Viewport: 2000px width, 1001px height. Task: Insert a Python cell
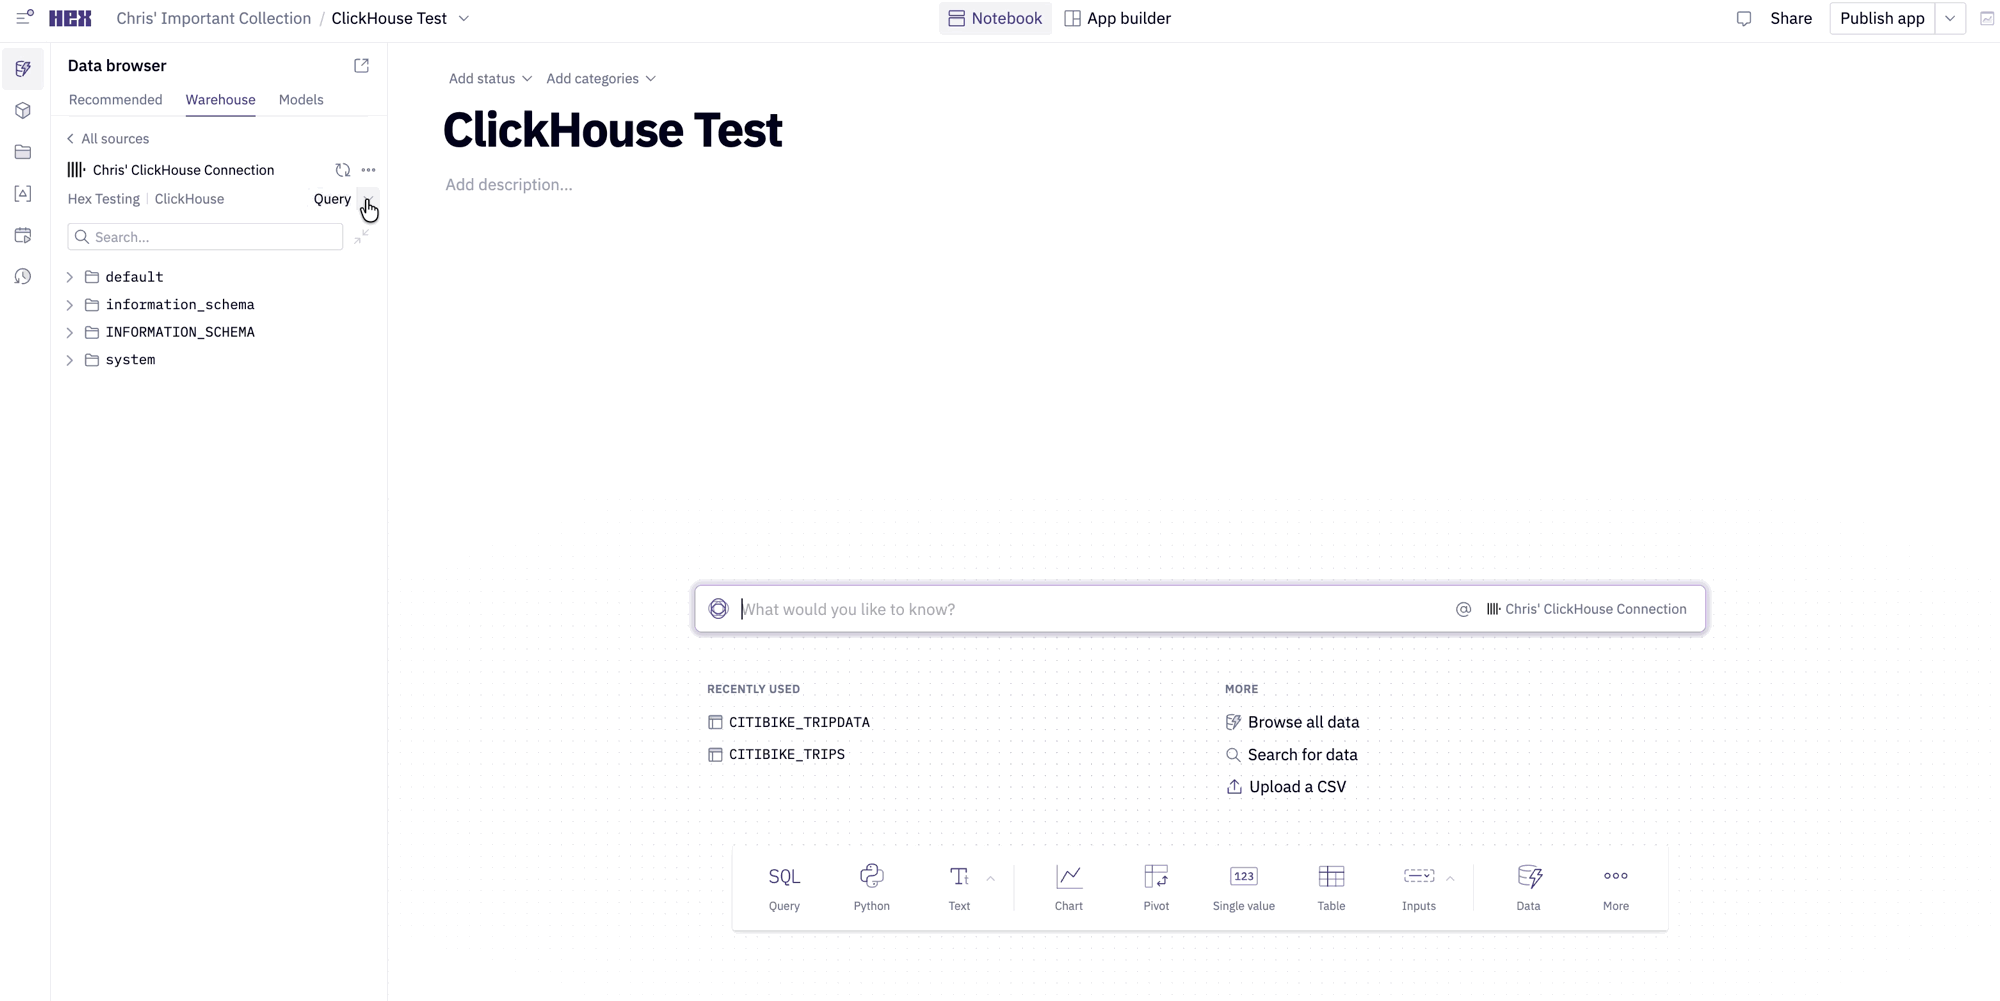871,886
